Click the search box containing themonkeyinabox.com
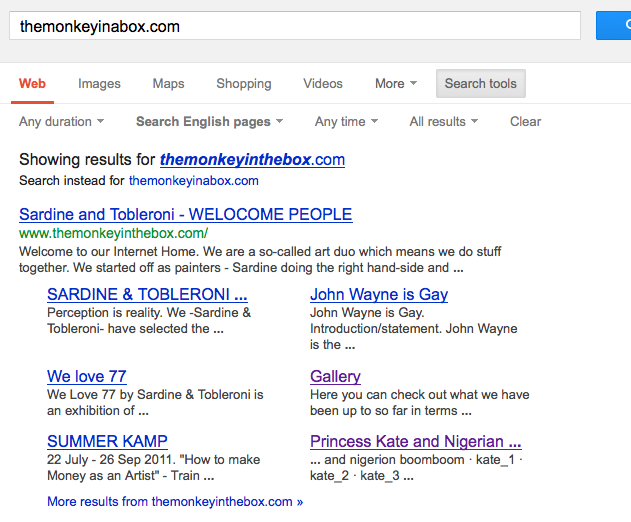This screenshot has width=631, height=522. pos(295,26)
